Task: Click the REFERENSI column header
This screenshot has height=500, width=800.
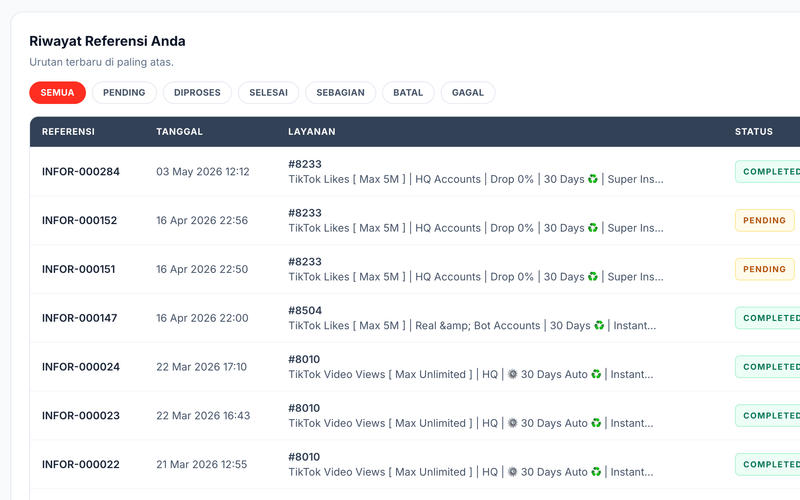Action: tap(68, 132)
